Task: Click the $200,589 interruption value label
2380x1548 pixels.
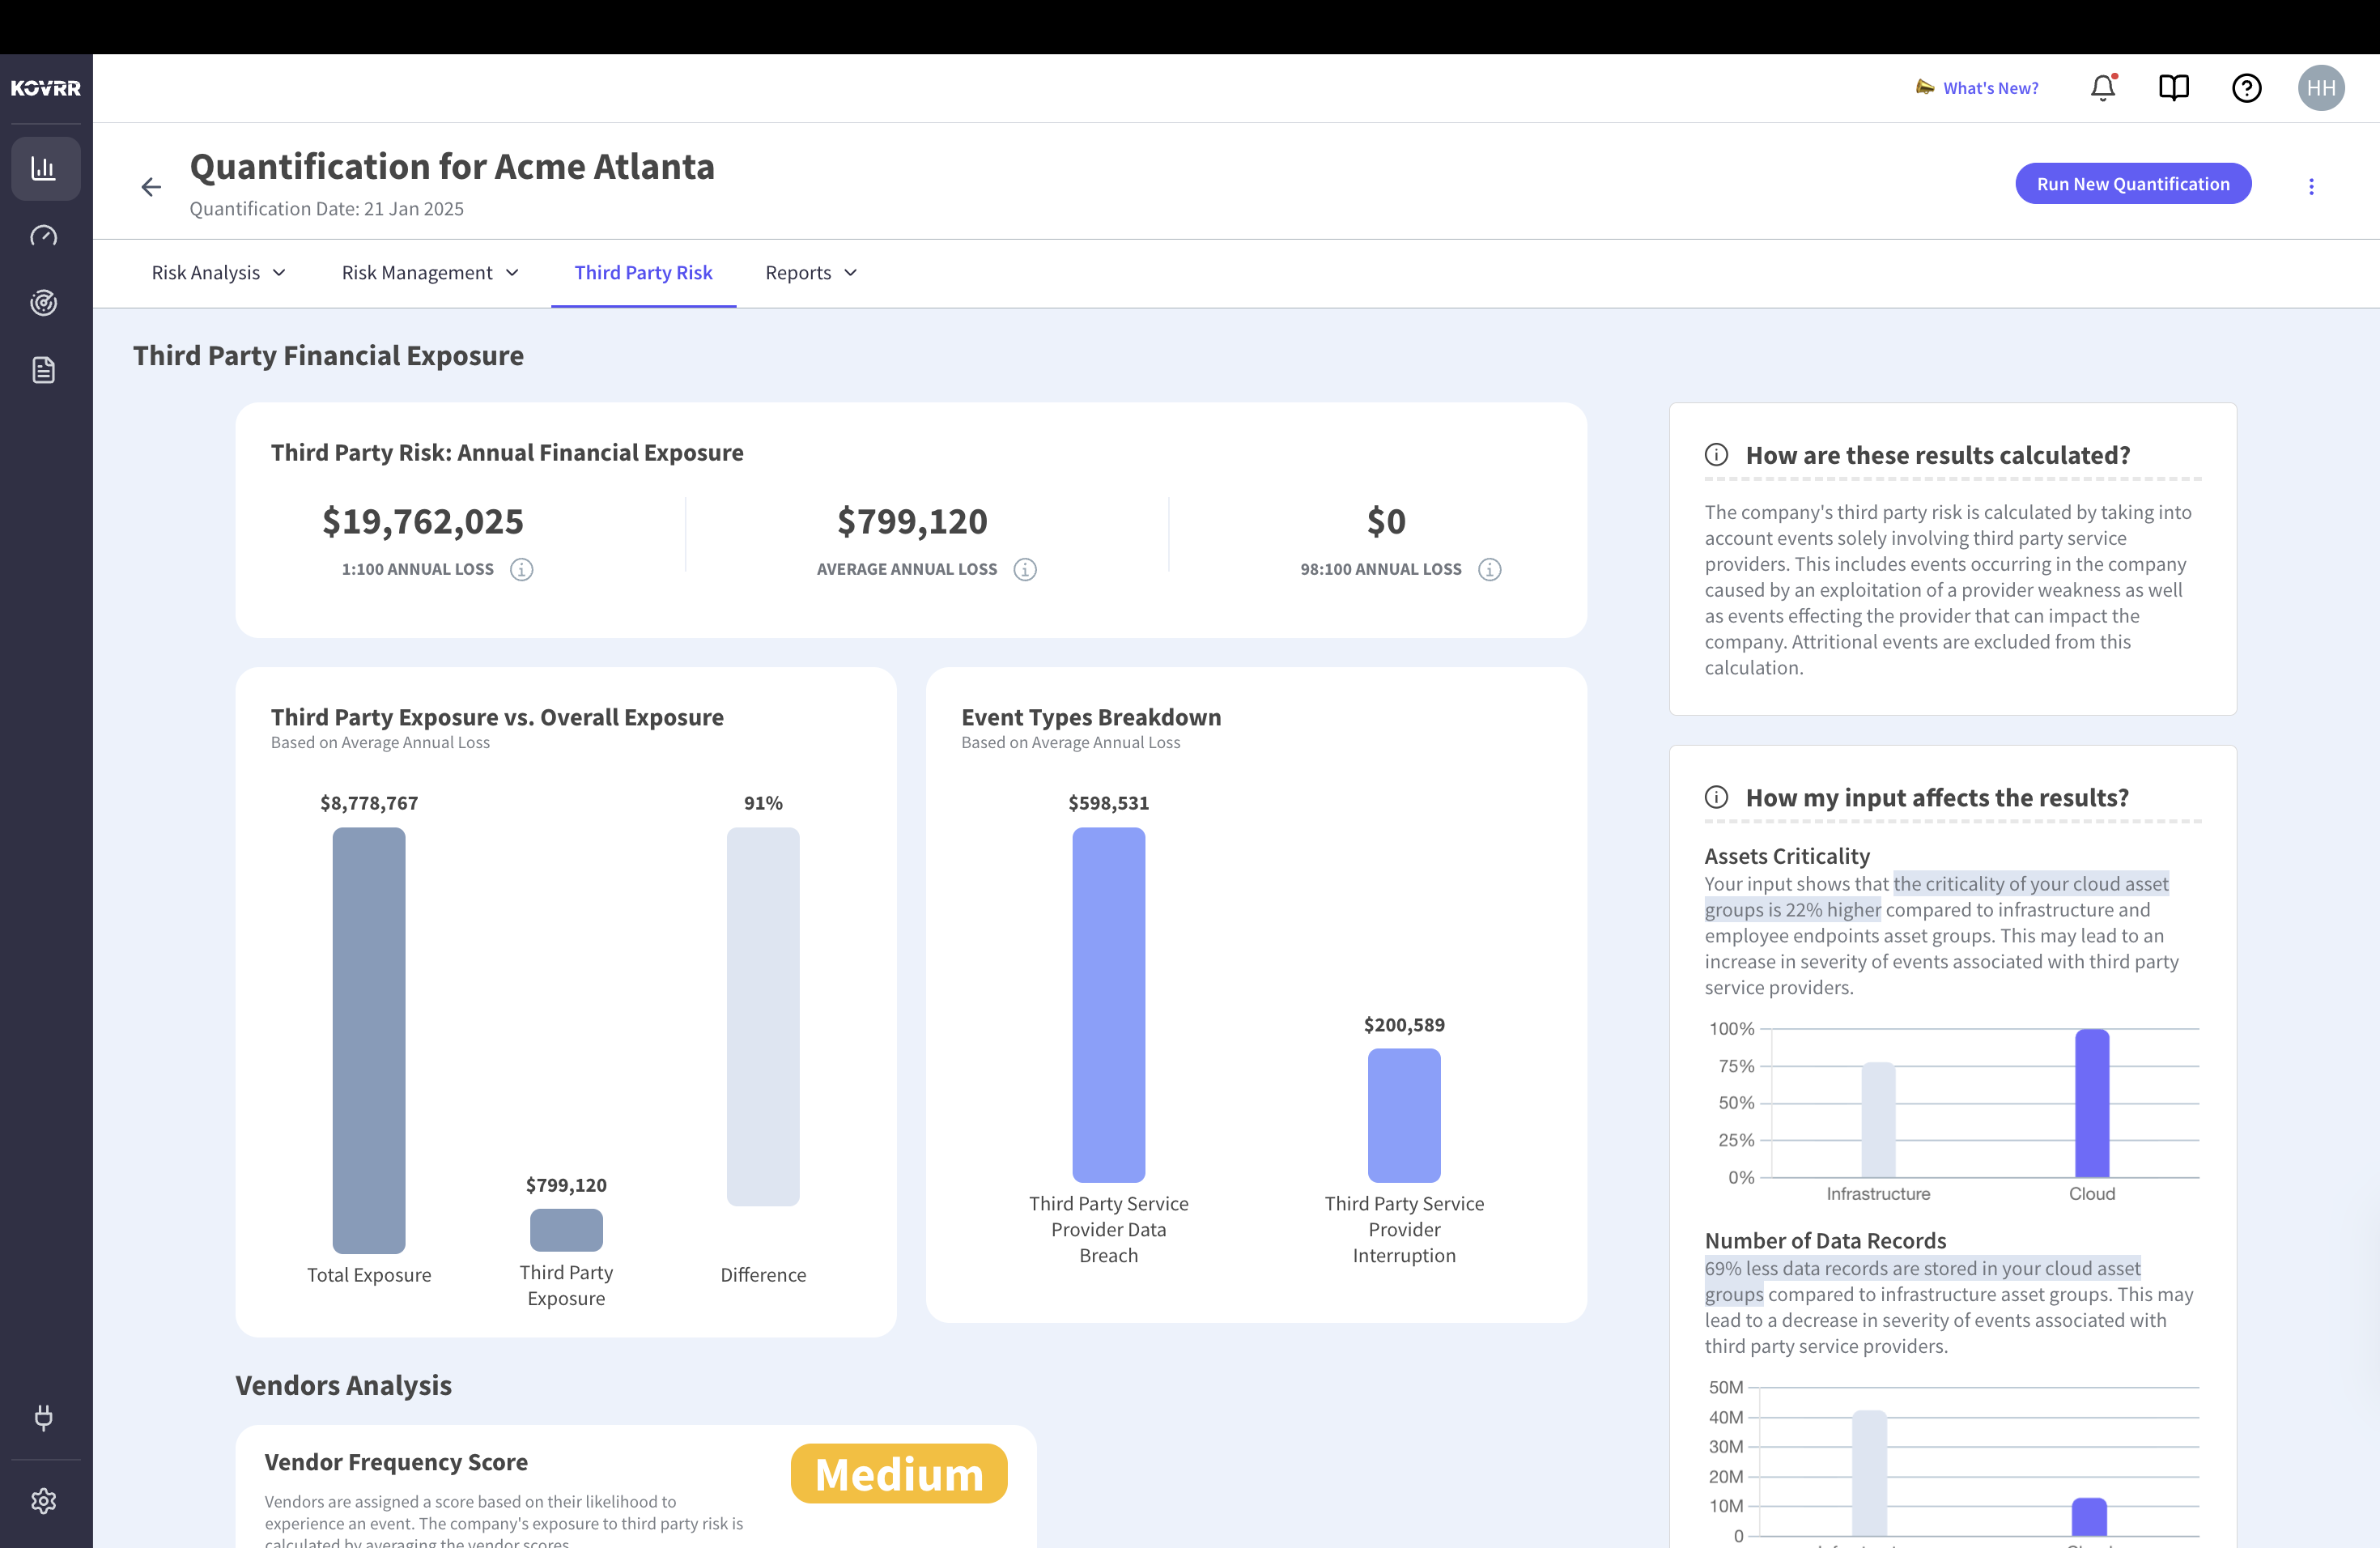Action: [1404, 1025]
